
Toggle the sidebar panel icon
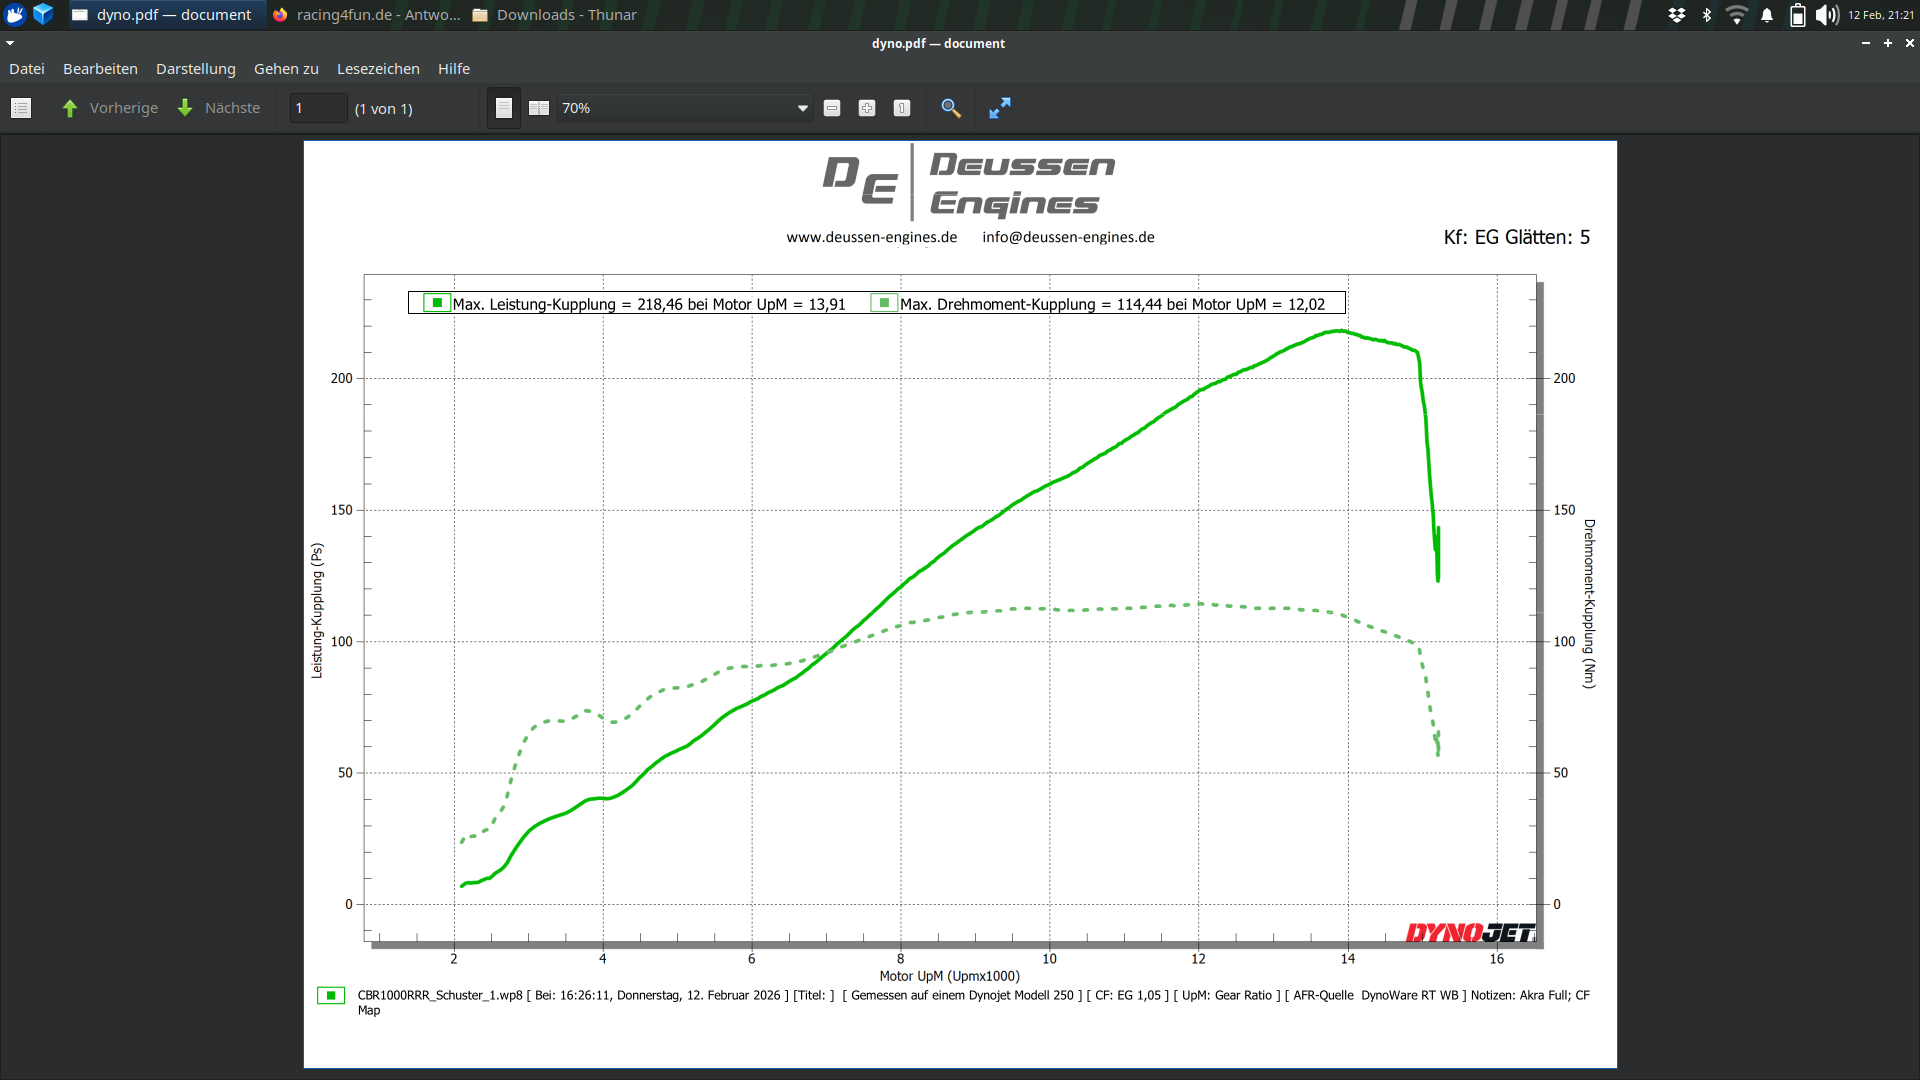pos(21,108)
